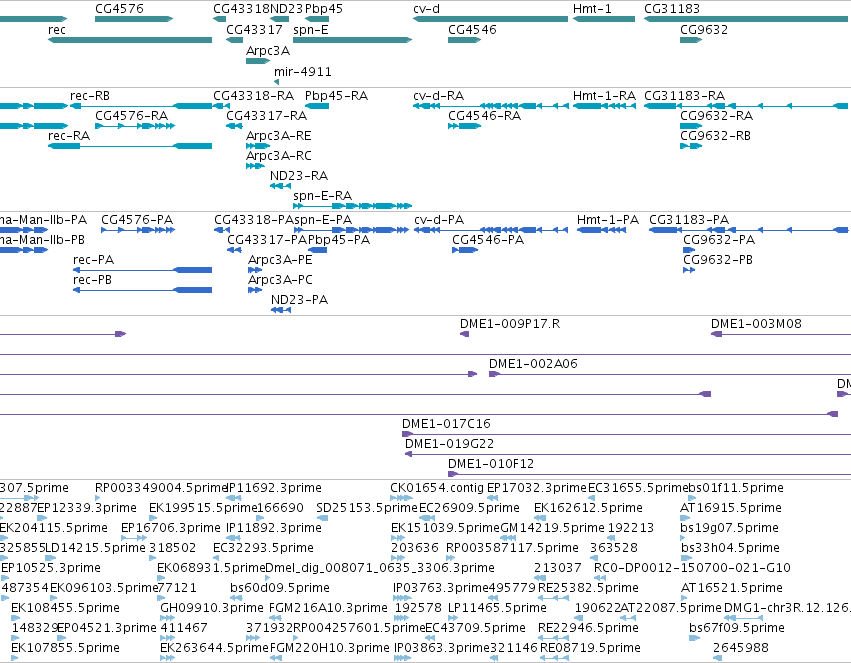The image size is (851, 663).
Task: Select the CG4576 gene label
Action: point(119,9)
